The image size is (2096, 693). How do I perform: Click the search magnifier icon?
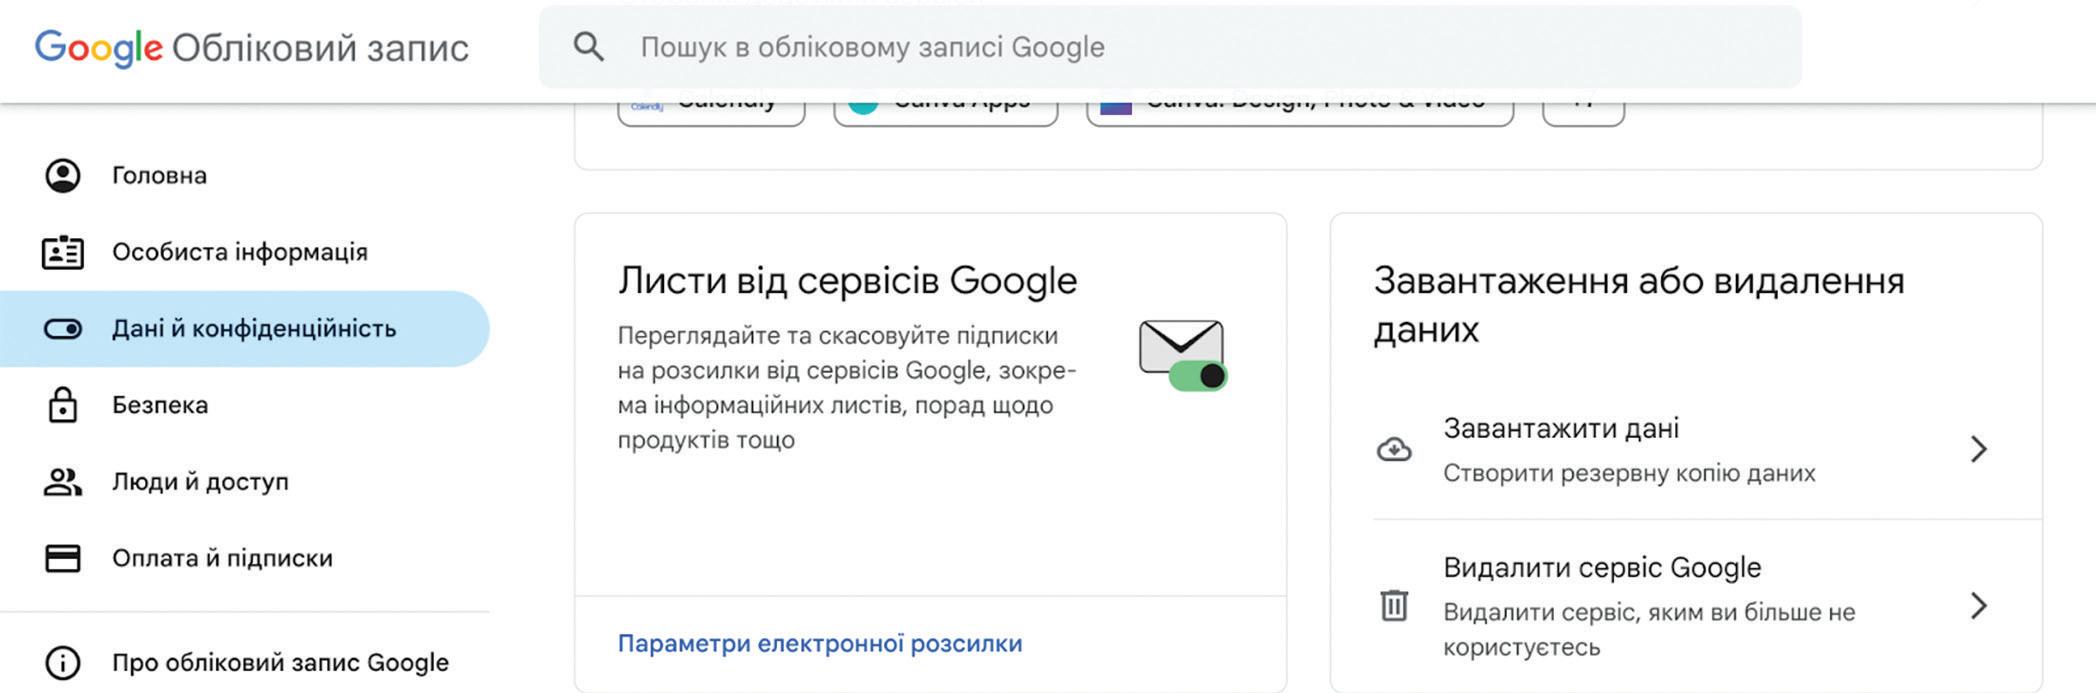pos(589,47)
